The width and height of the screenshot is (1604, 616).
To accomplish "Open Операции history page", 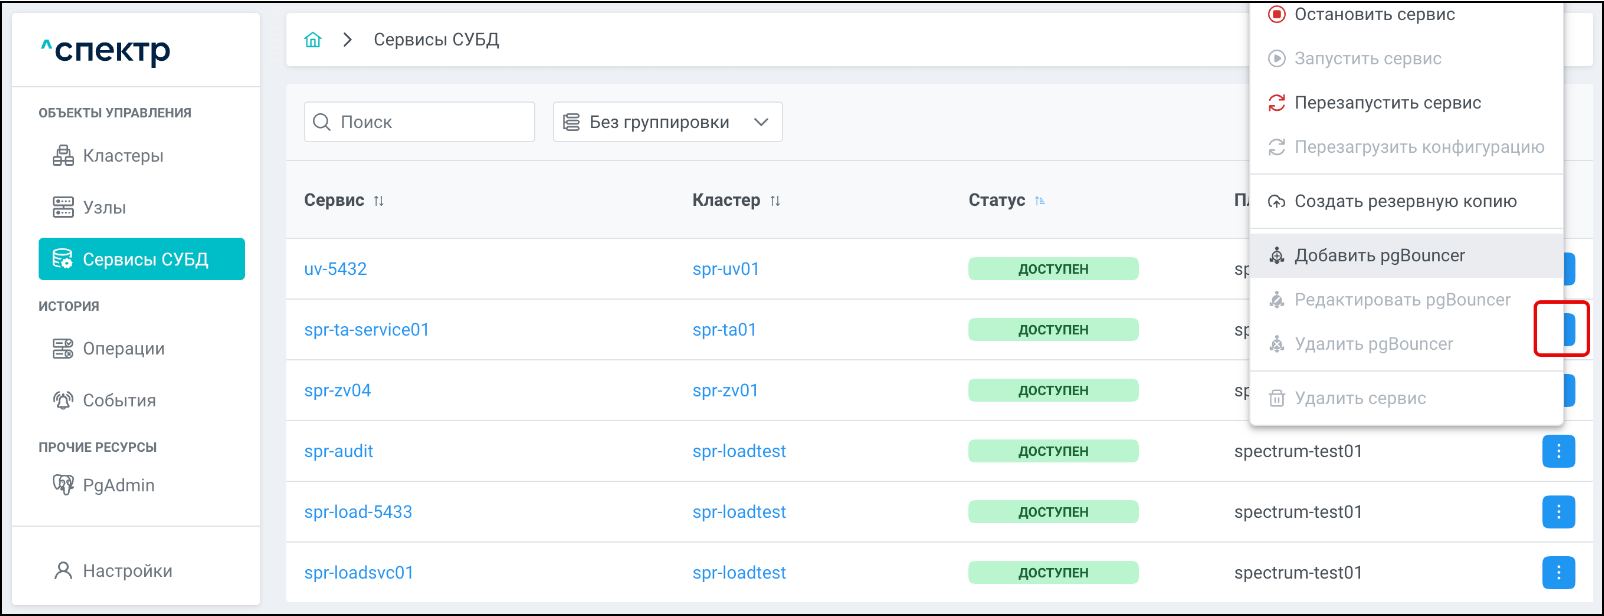I will coord(123,348).
